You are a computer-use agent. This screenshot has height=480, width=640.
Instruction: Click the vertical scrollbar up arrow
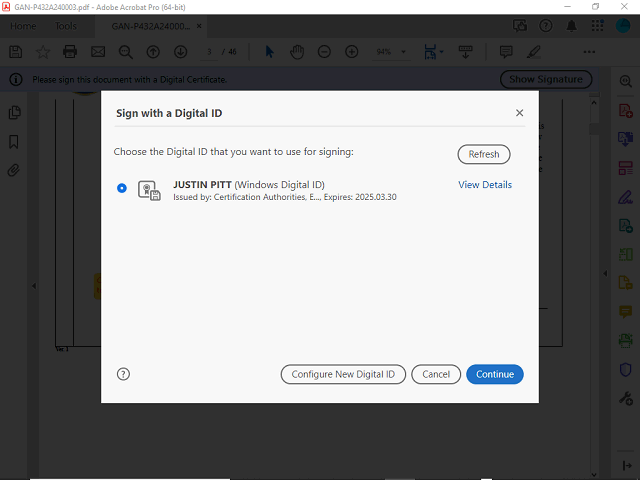click(594, 103)
